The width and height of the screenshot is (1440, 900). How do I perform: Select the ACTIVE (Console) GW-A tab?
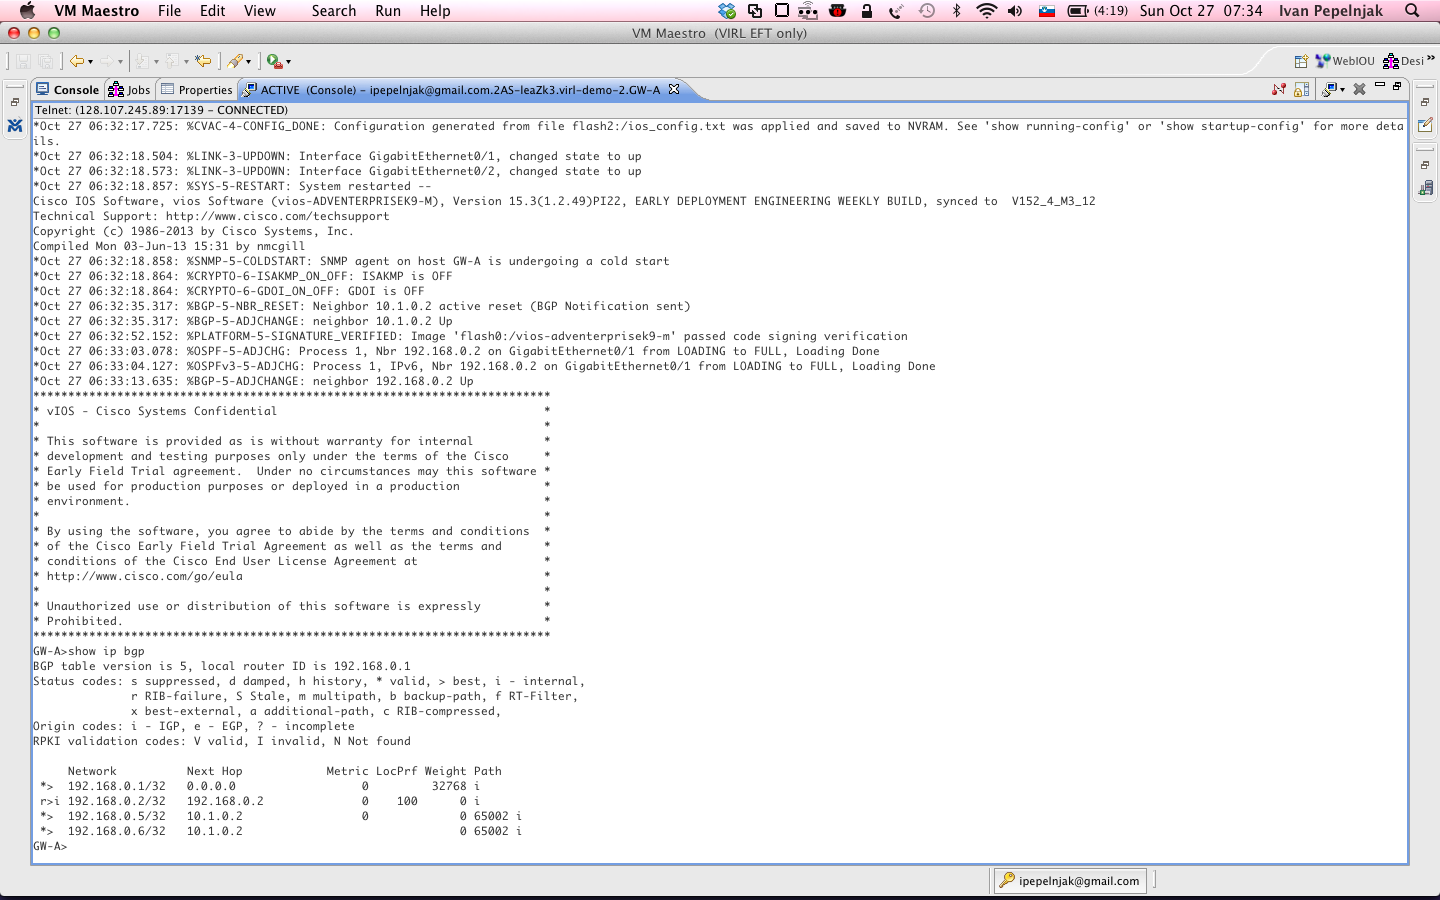[461, 90]
